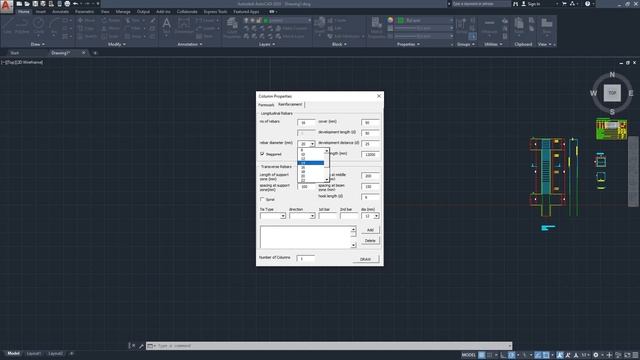The height and width of the screenshot is (360, 640).
Task: Toggle MODEL space button in status bar
Action: pyautogui.click(x=468, y=355)
